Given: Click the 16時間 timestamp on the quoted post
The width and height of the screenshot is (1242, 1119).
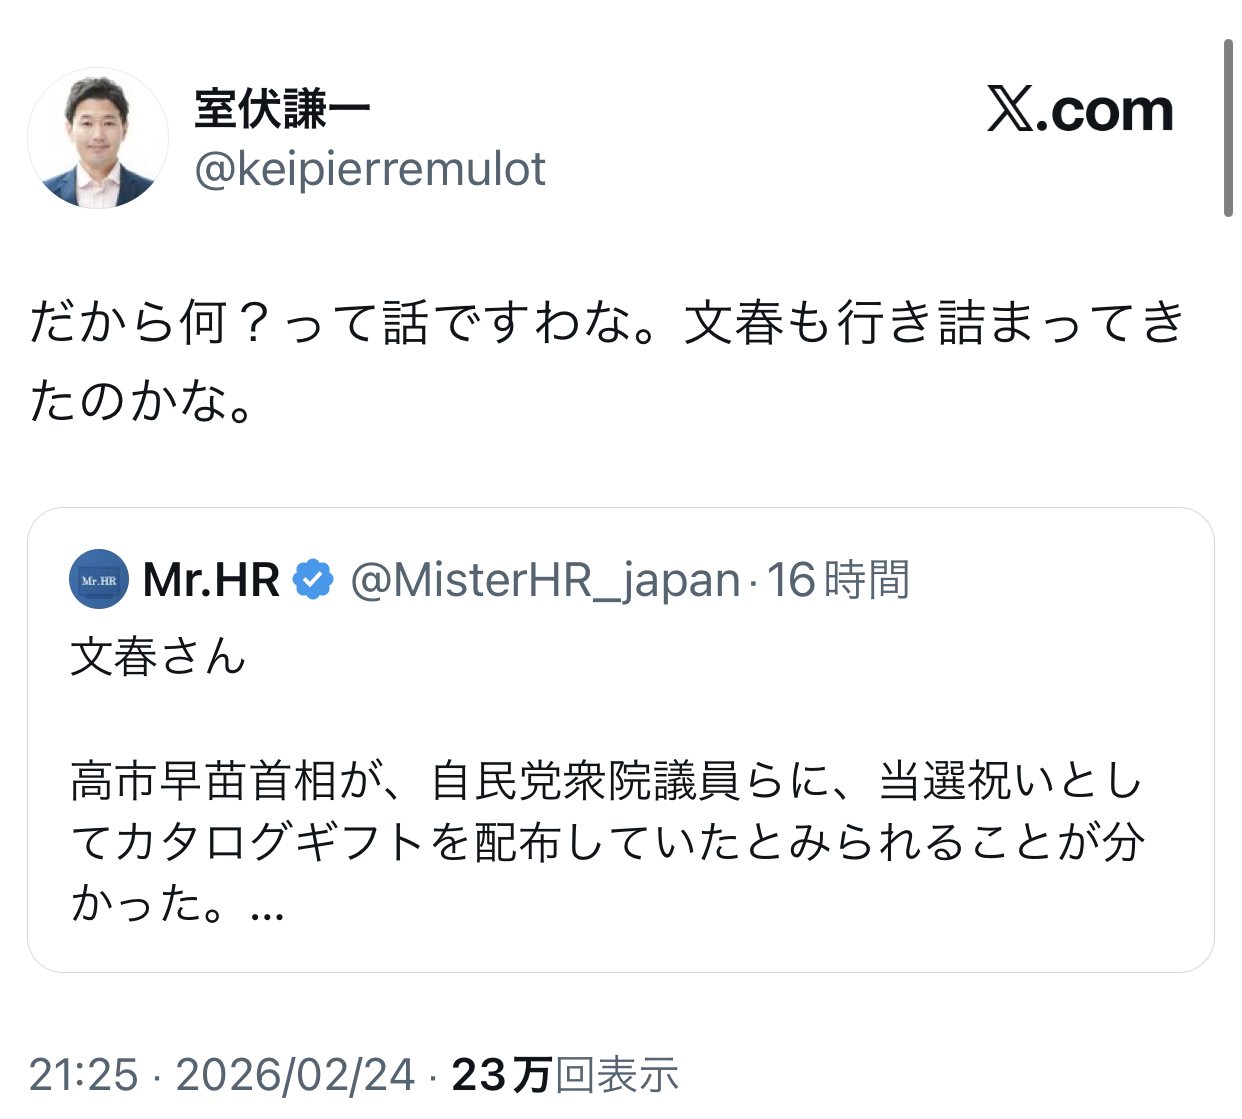Looking at the screenshot, I should tap(838, 580).
